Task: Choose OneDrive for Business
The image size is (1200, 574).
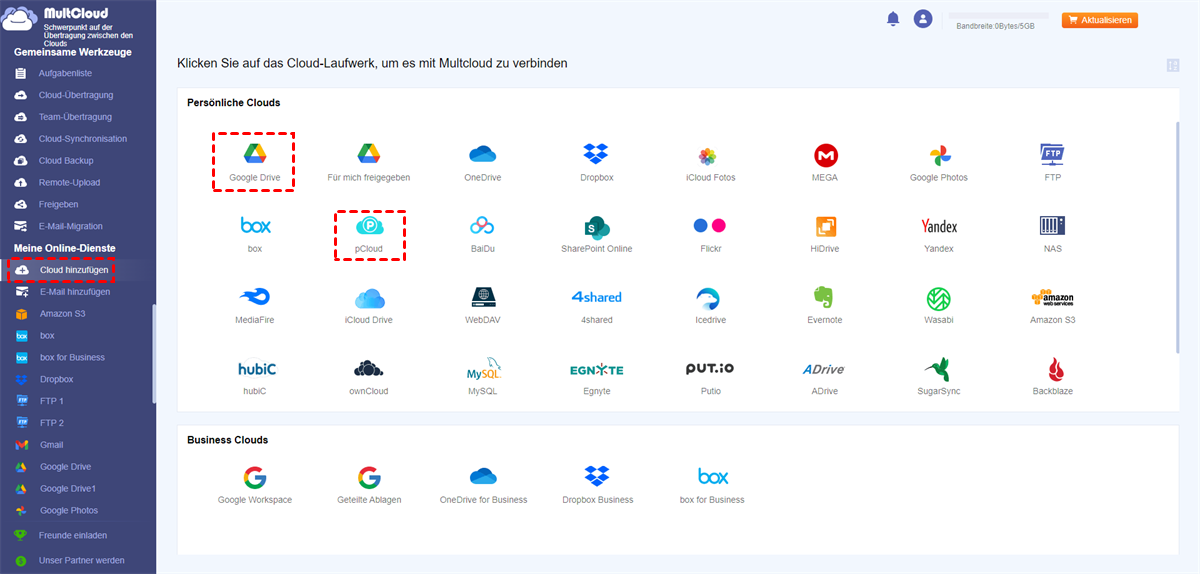Action: click(483, 476)
